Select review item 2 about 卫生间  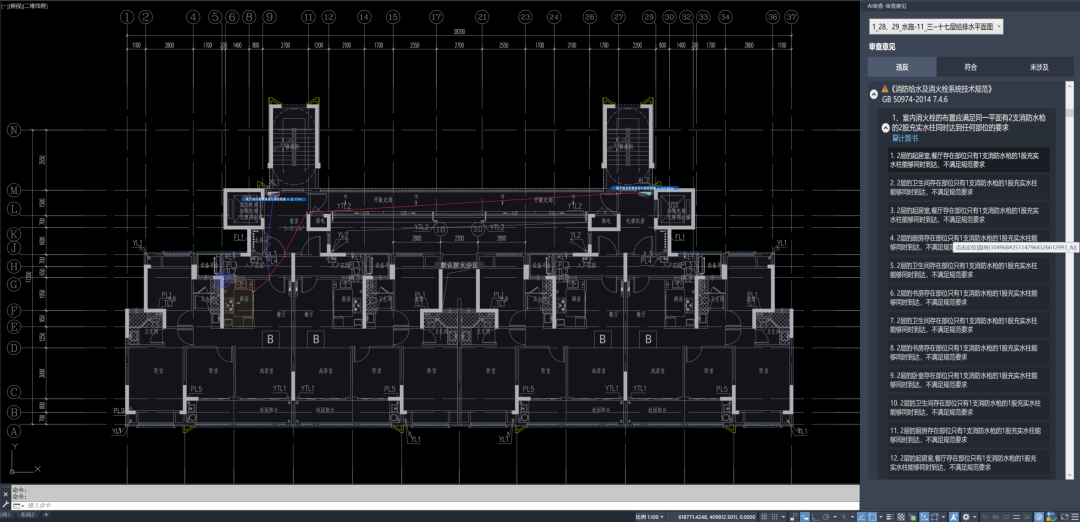tap(968, 188)
